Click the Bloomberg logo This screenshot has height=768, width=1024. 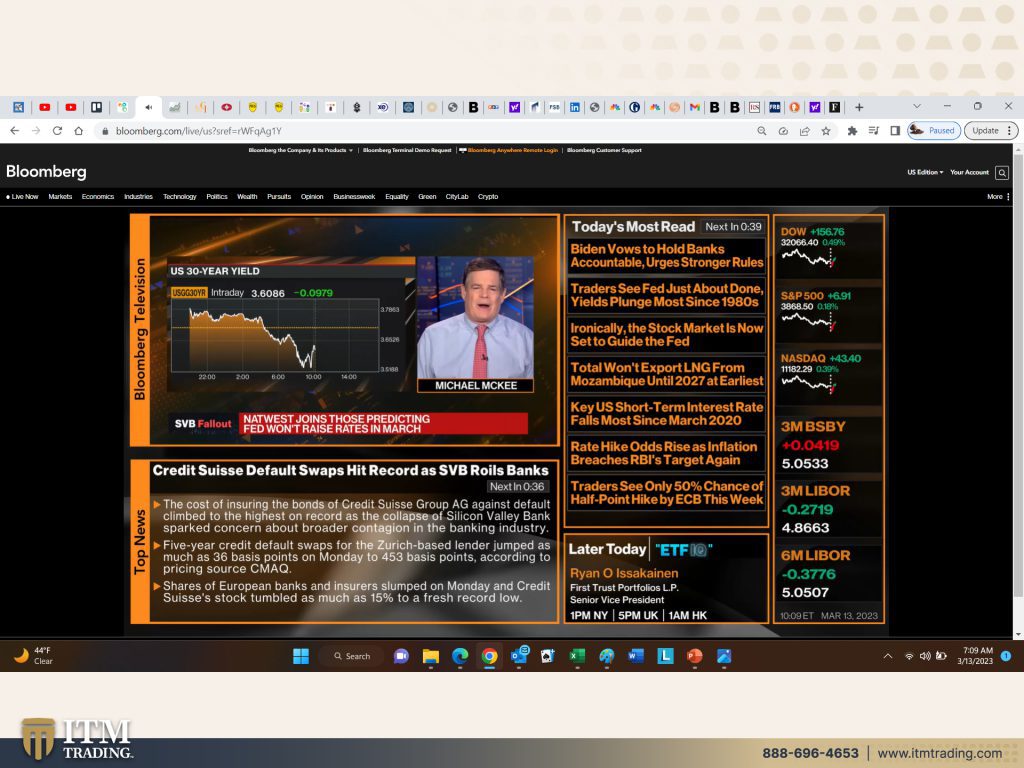46,172
